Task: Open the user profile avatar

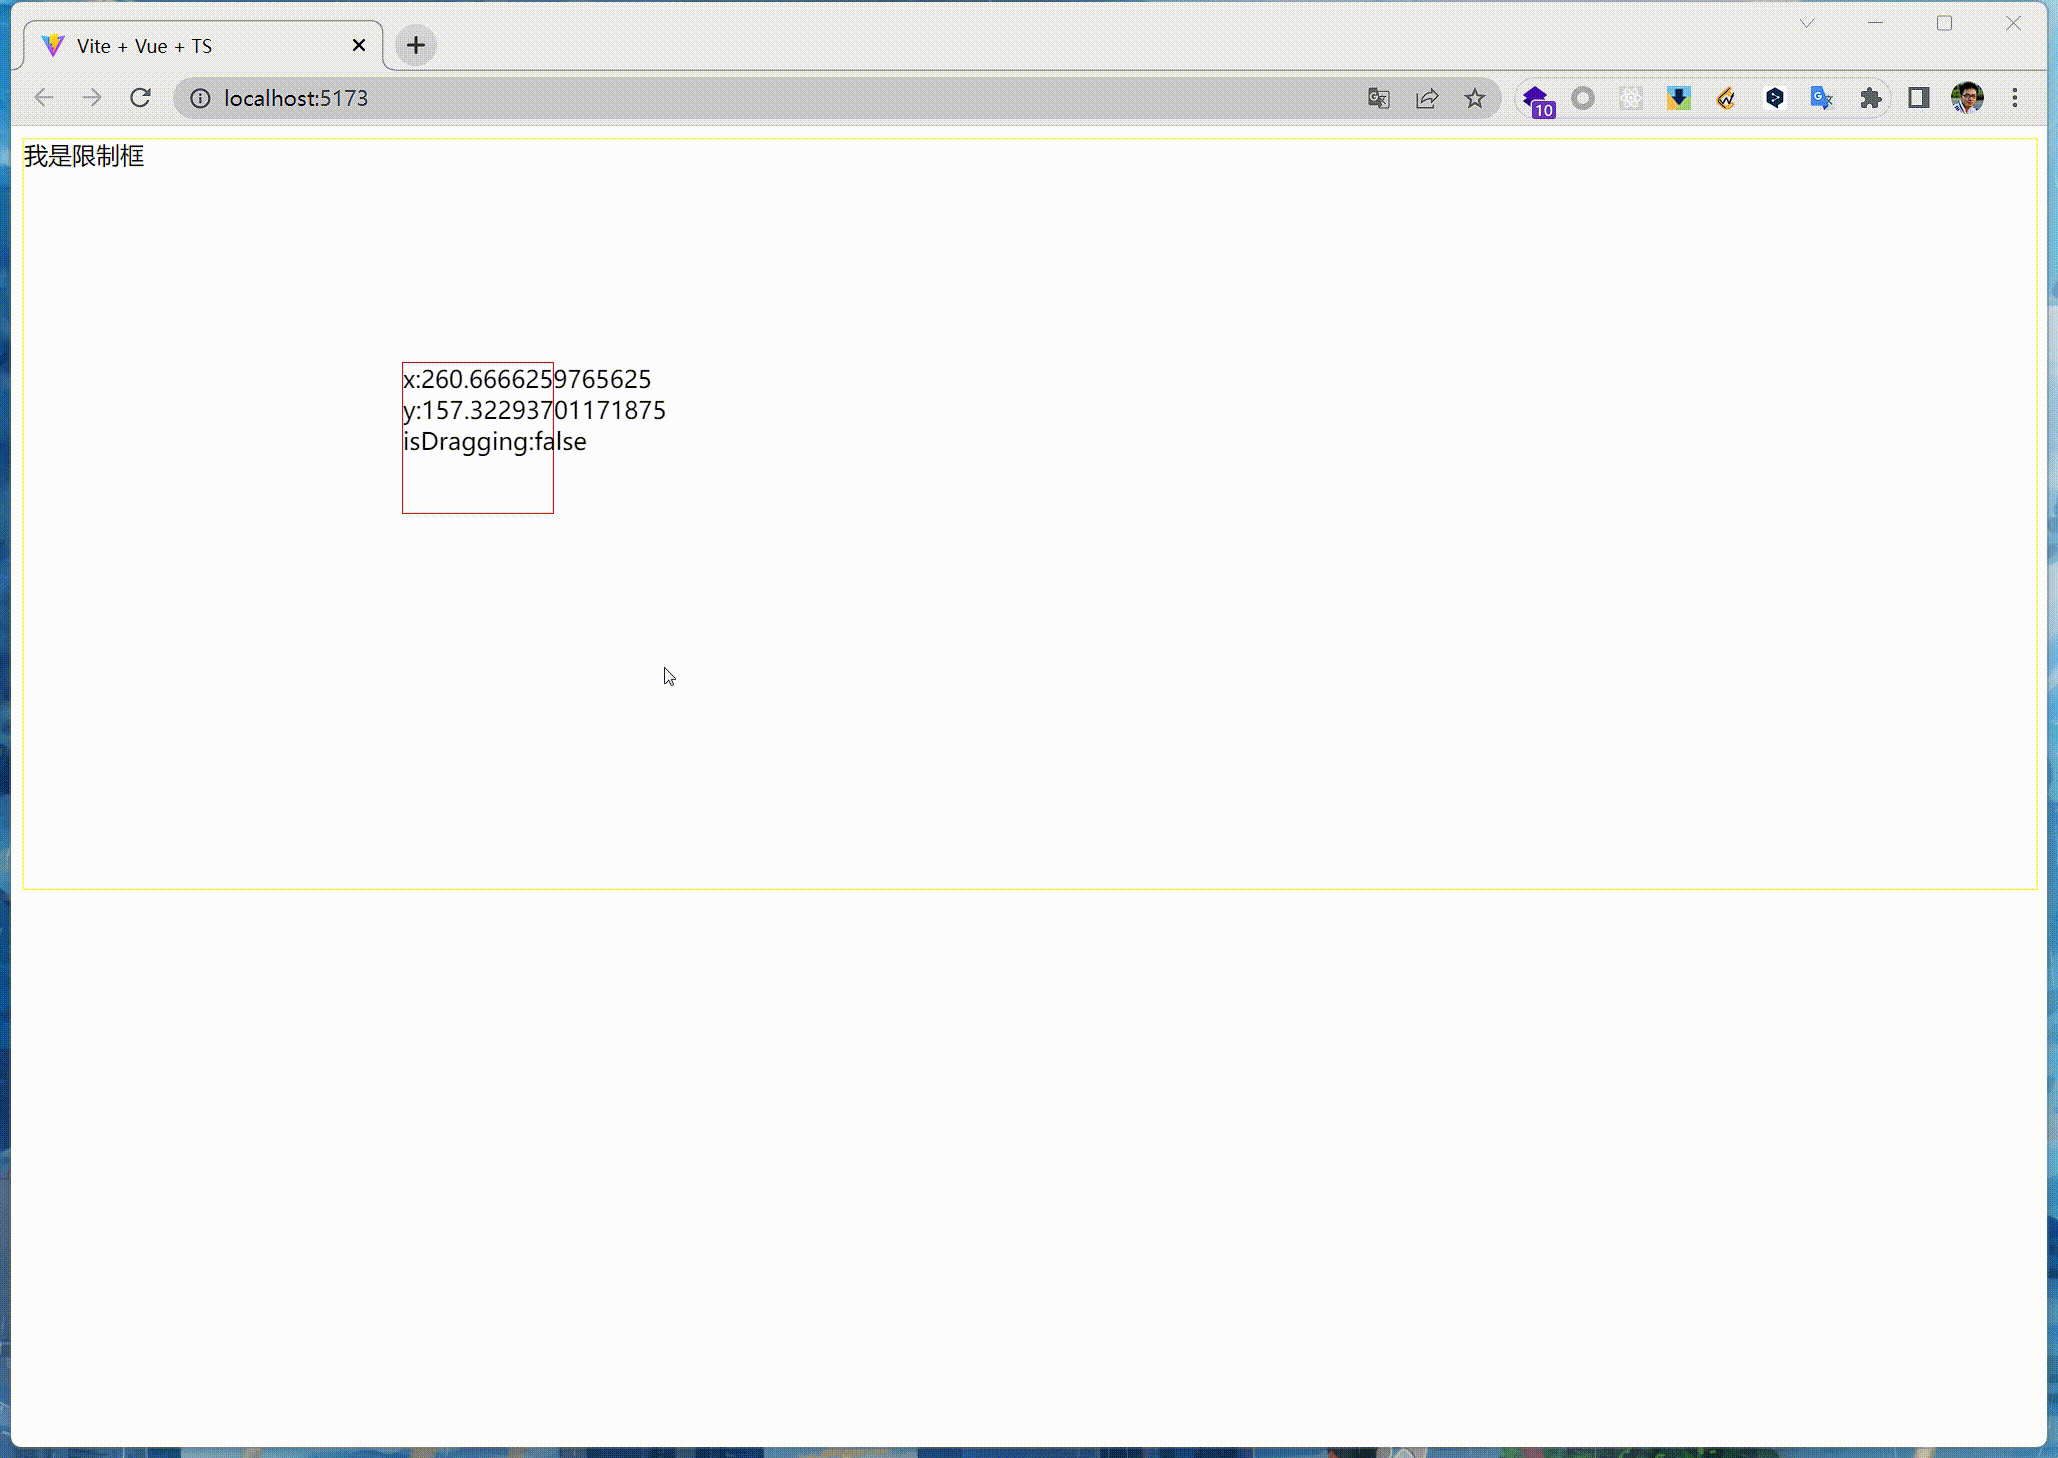Action: (1967, 98)
